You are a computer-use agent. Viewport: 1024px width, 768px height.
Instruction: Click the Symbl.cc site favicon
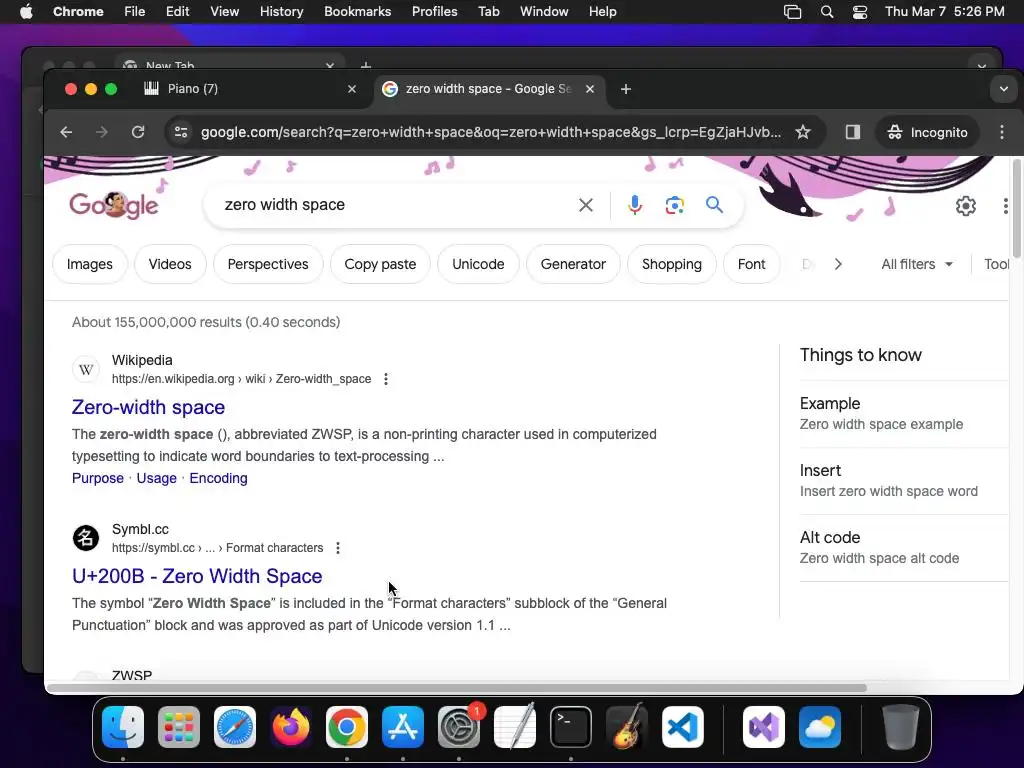point(86,538)
